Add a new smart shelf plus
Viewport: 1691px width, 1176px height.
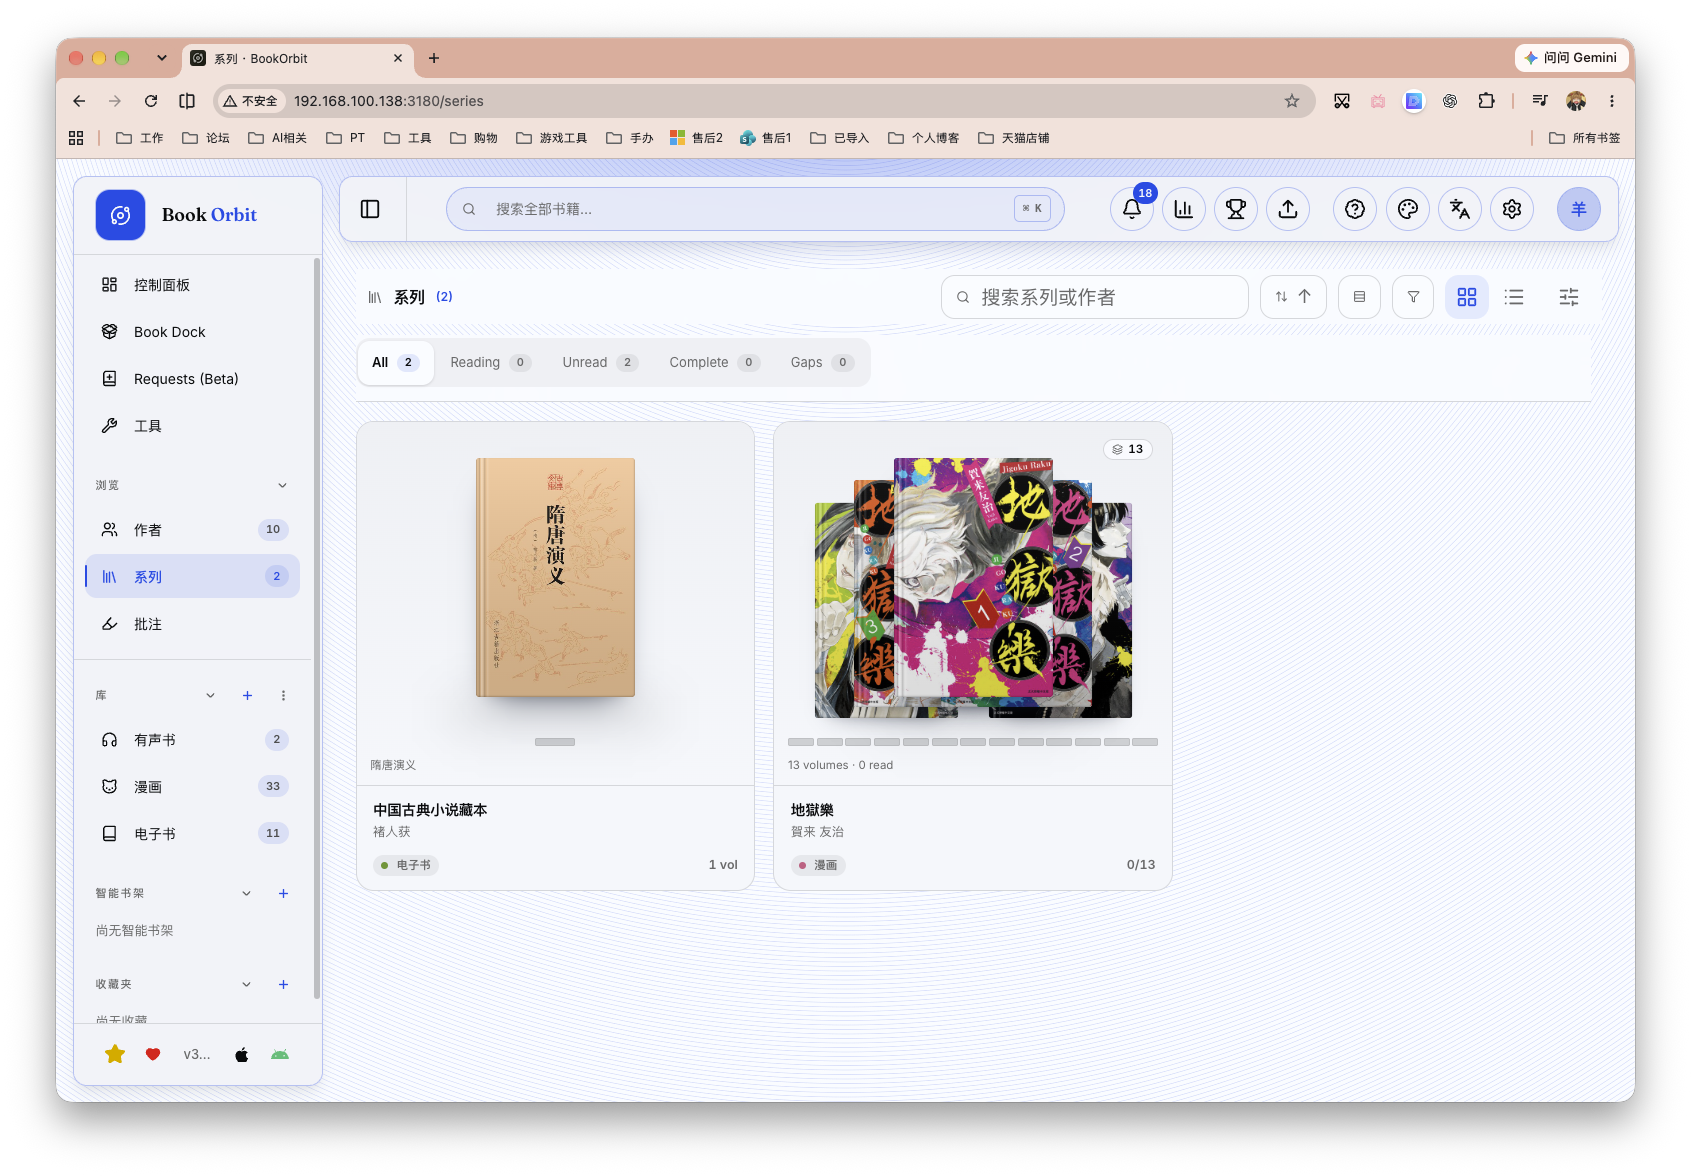(283, 893)
